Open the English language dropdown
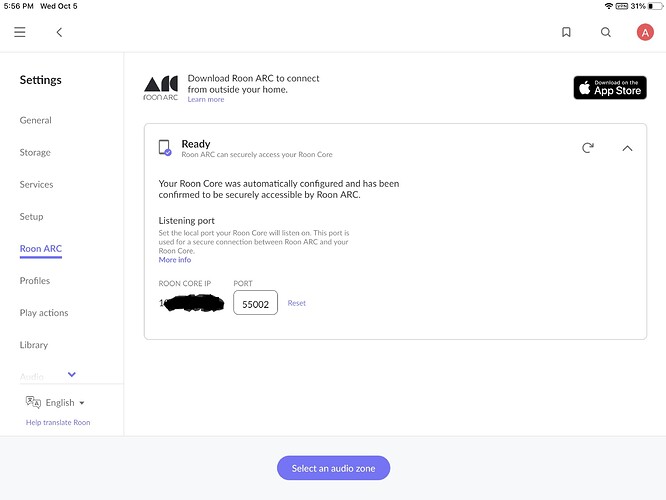The width and height of the screenshot is (666, 500). (x=65, y=403)
